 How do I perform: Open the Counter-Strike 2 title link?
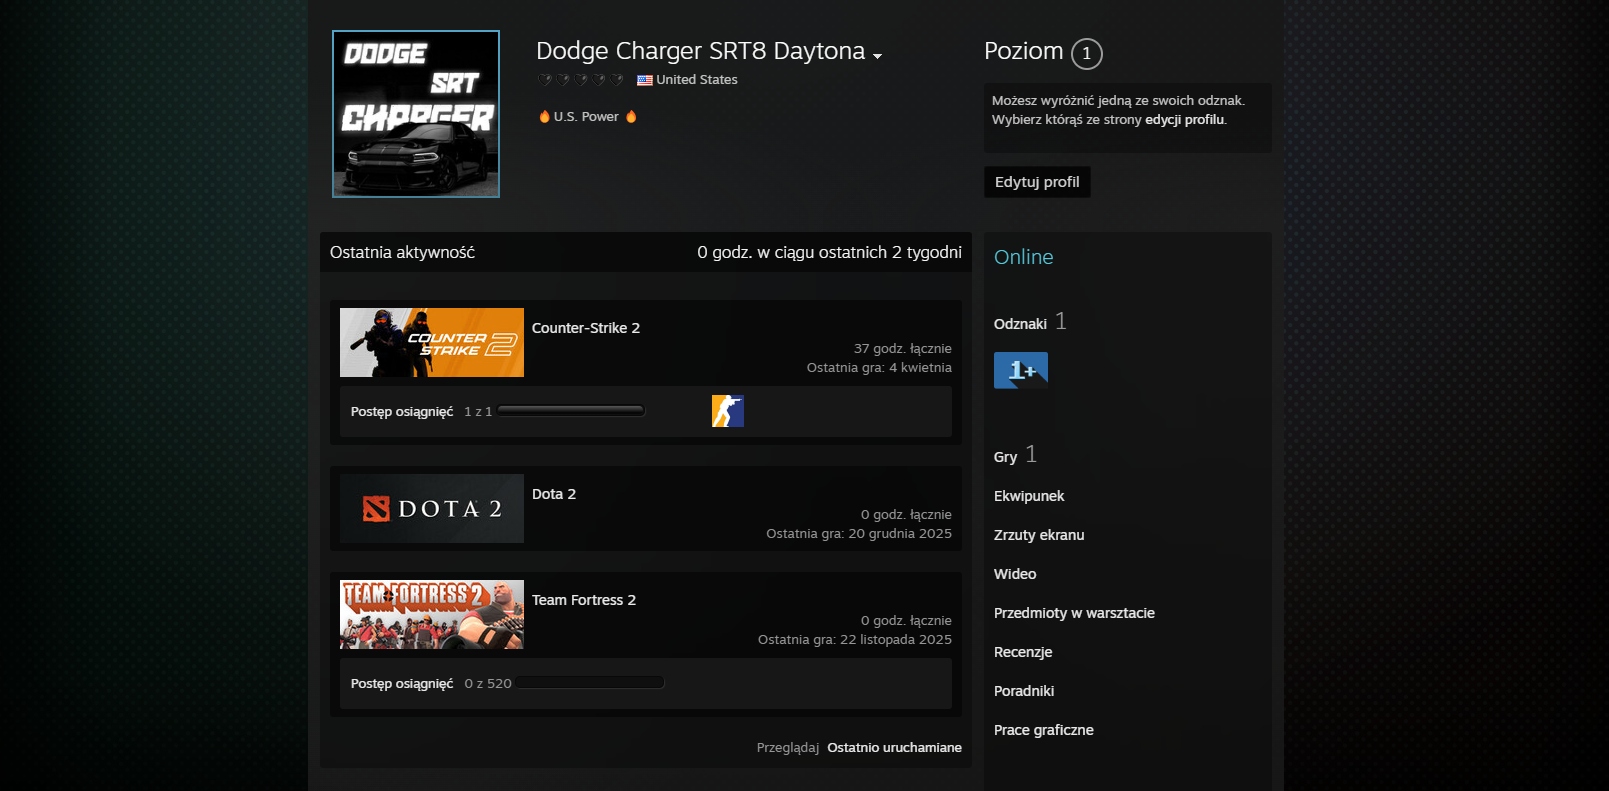tap(586, 328)
